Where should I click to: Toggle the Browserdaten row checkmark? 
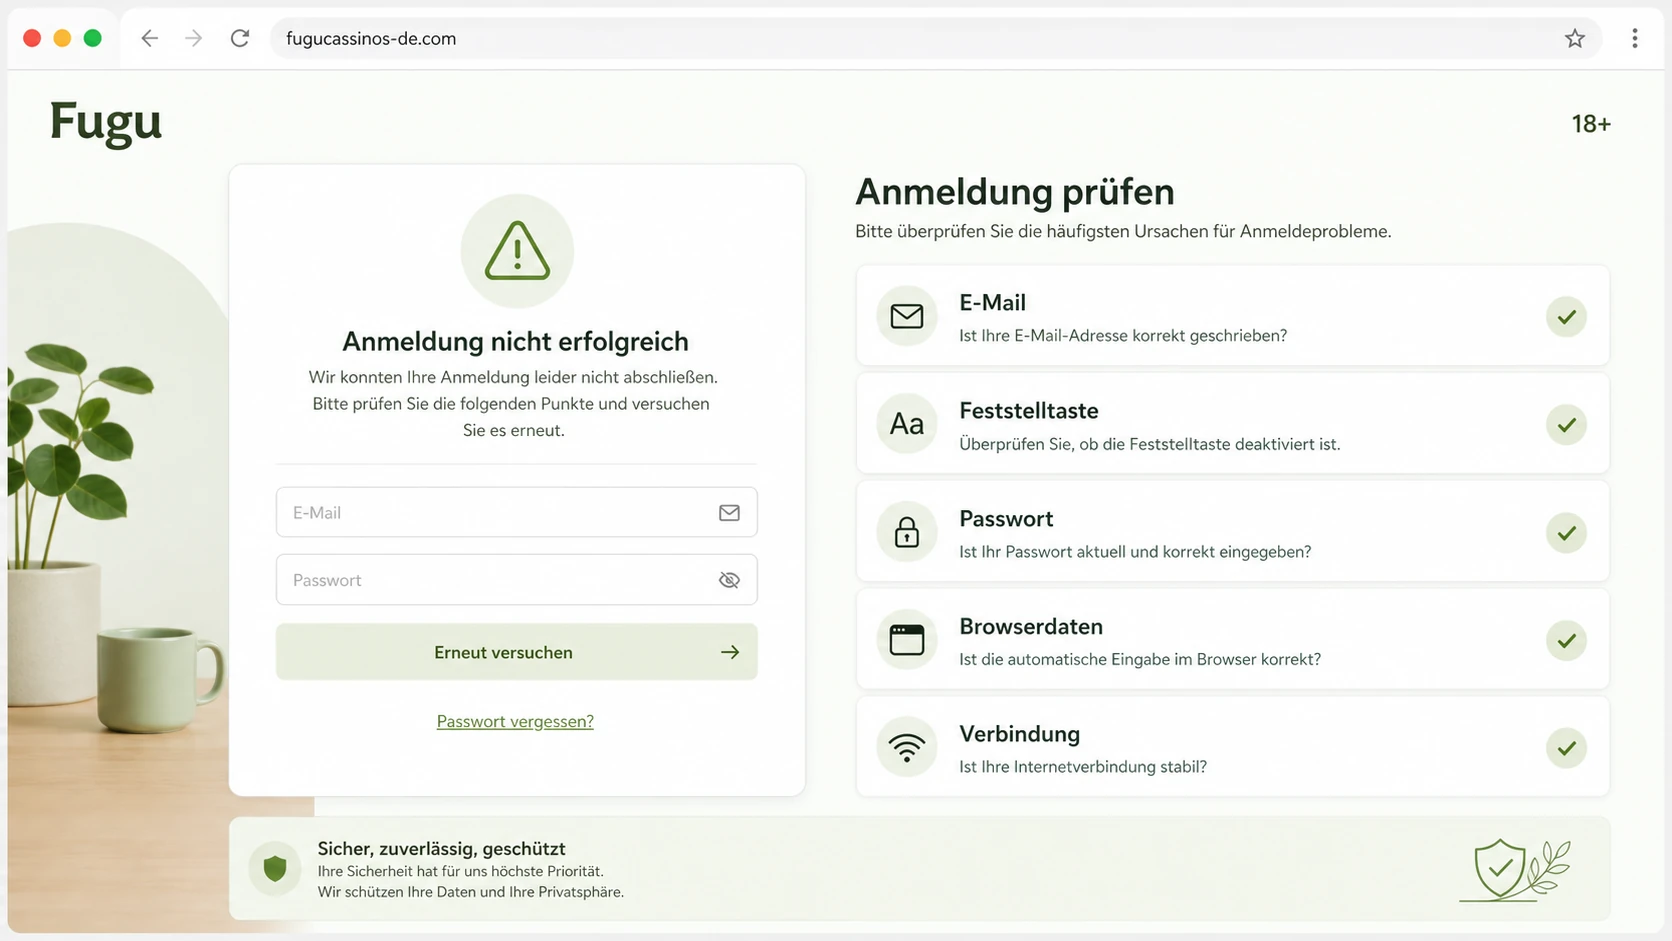point(1566,641)
